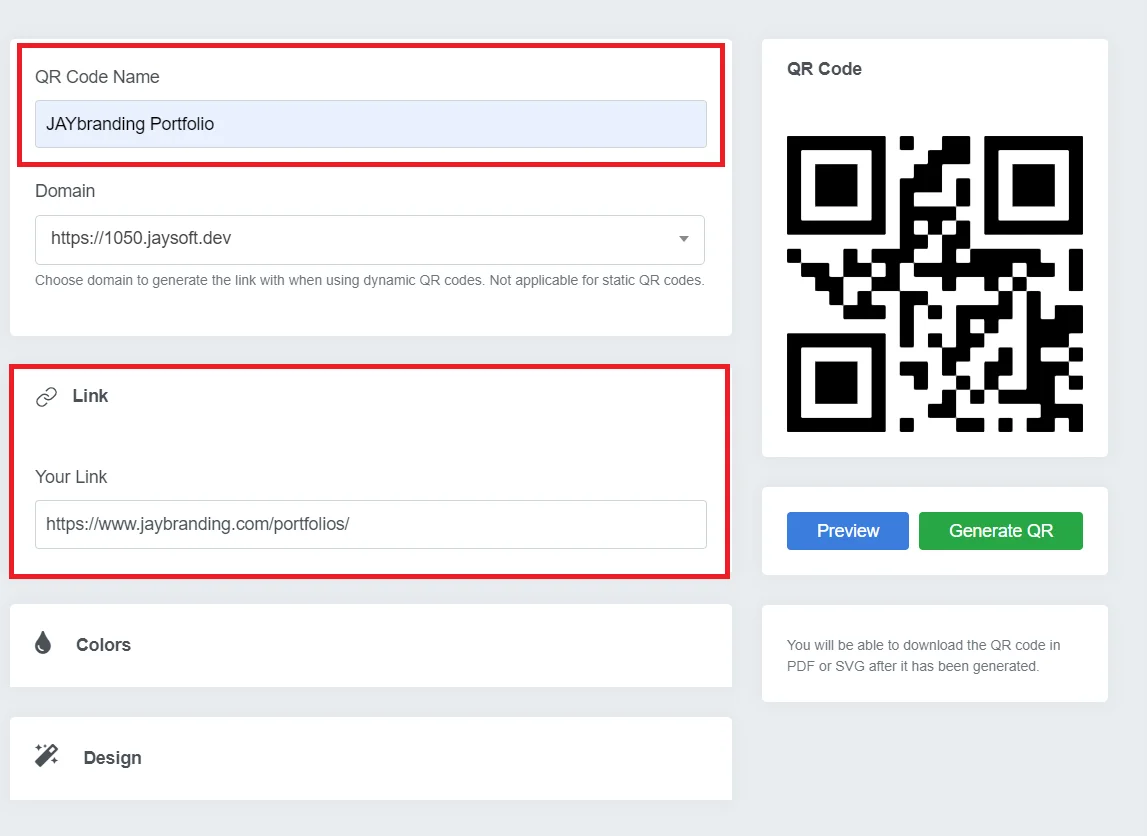1147x836 pixels.
Task: Click the QR Code panel title
Action: click(824, 69)
